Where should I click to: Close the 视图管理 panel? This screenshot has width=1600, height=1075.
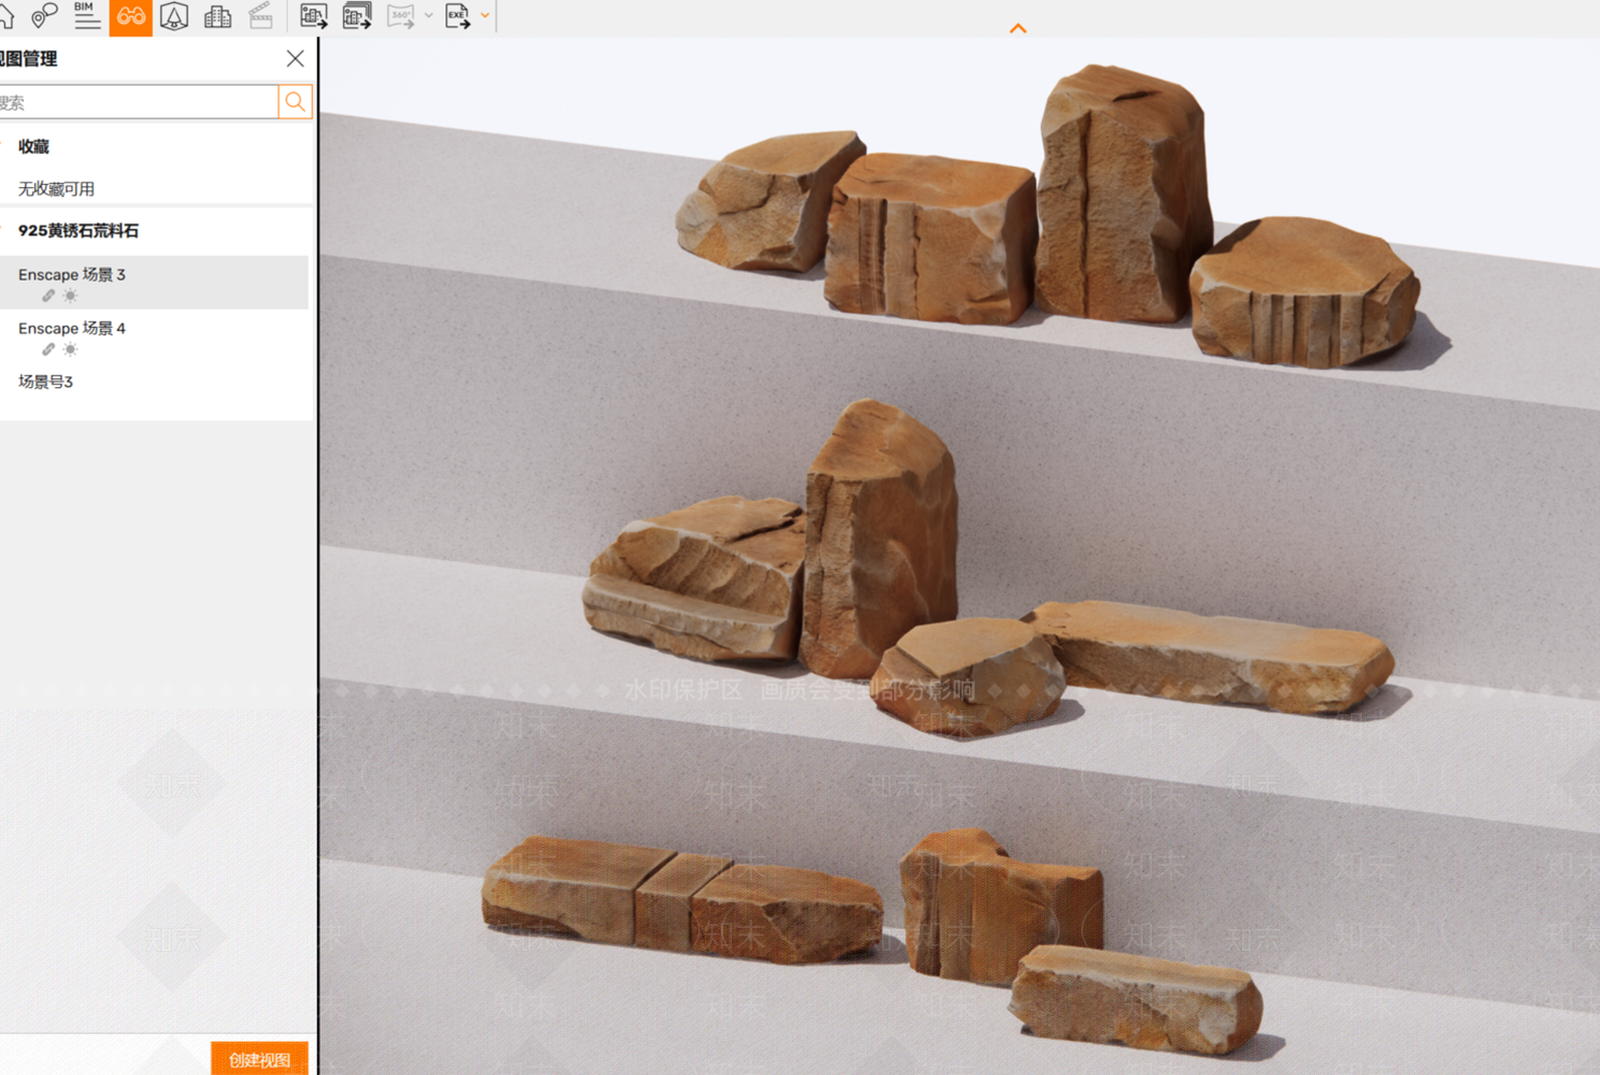(x=295, y=59)
